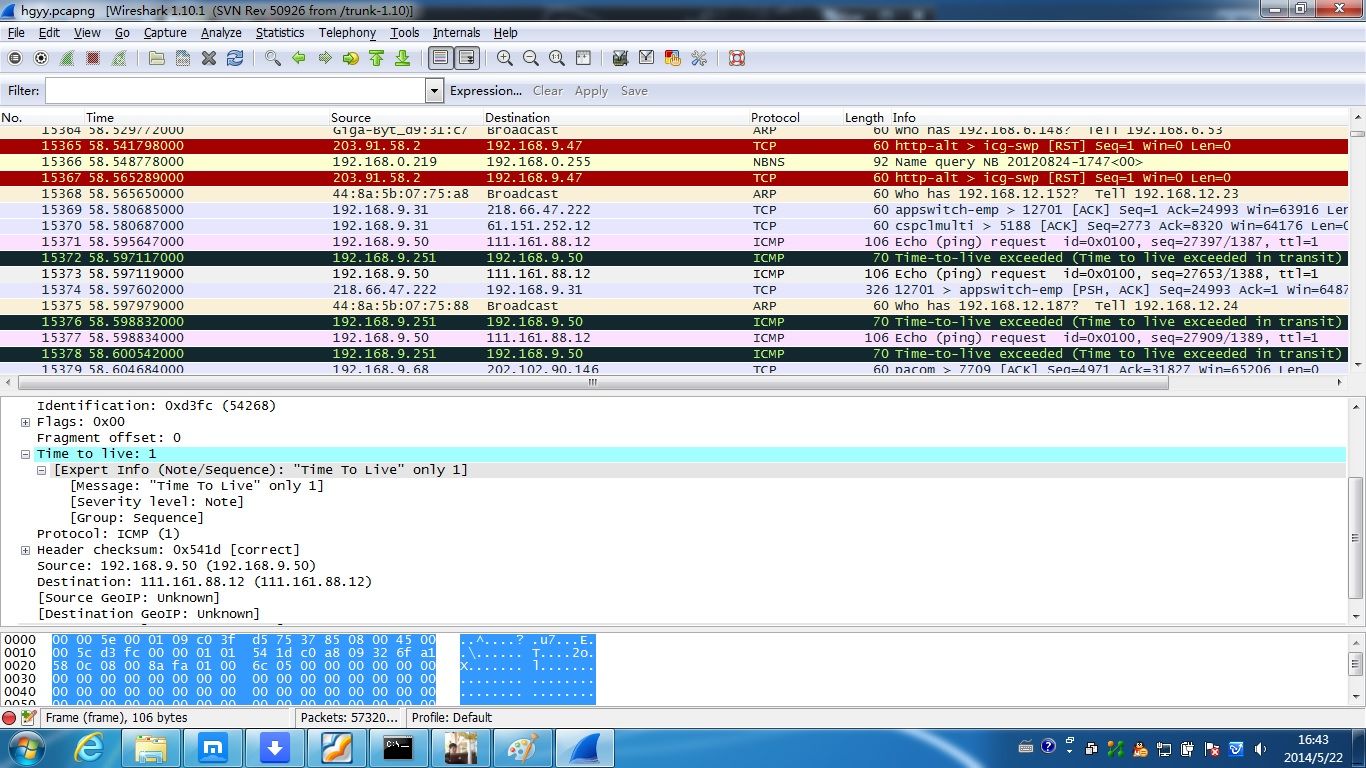Click the expert info red circle in status bar
Image resolution: width=1366 pixels, height=768 pixels.
click(x=9, y=717)
